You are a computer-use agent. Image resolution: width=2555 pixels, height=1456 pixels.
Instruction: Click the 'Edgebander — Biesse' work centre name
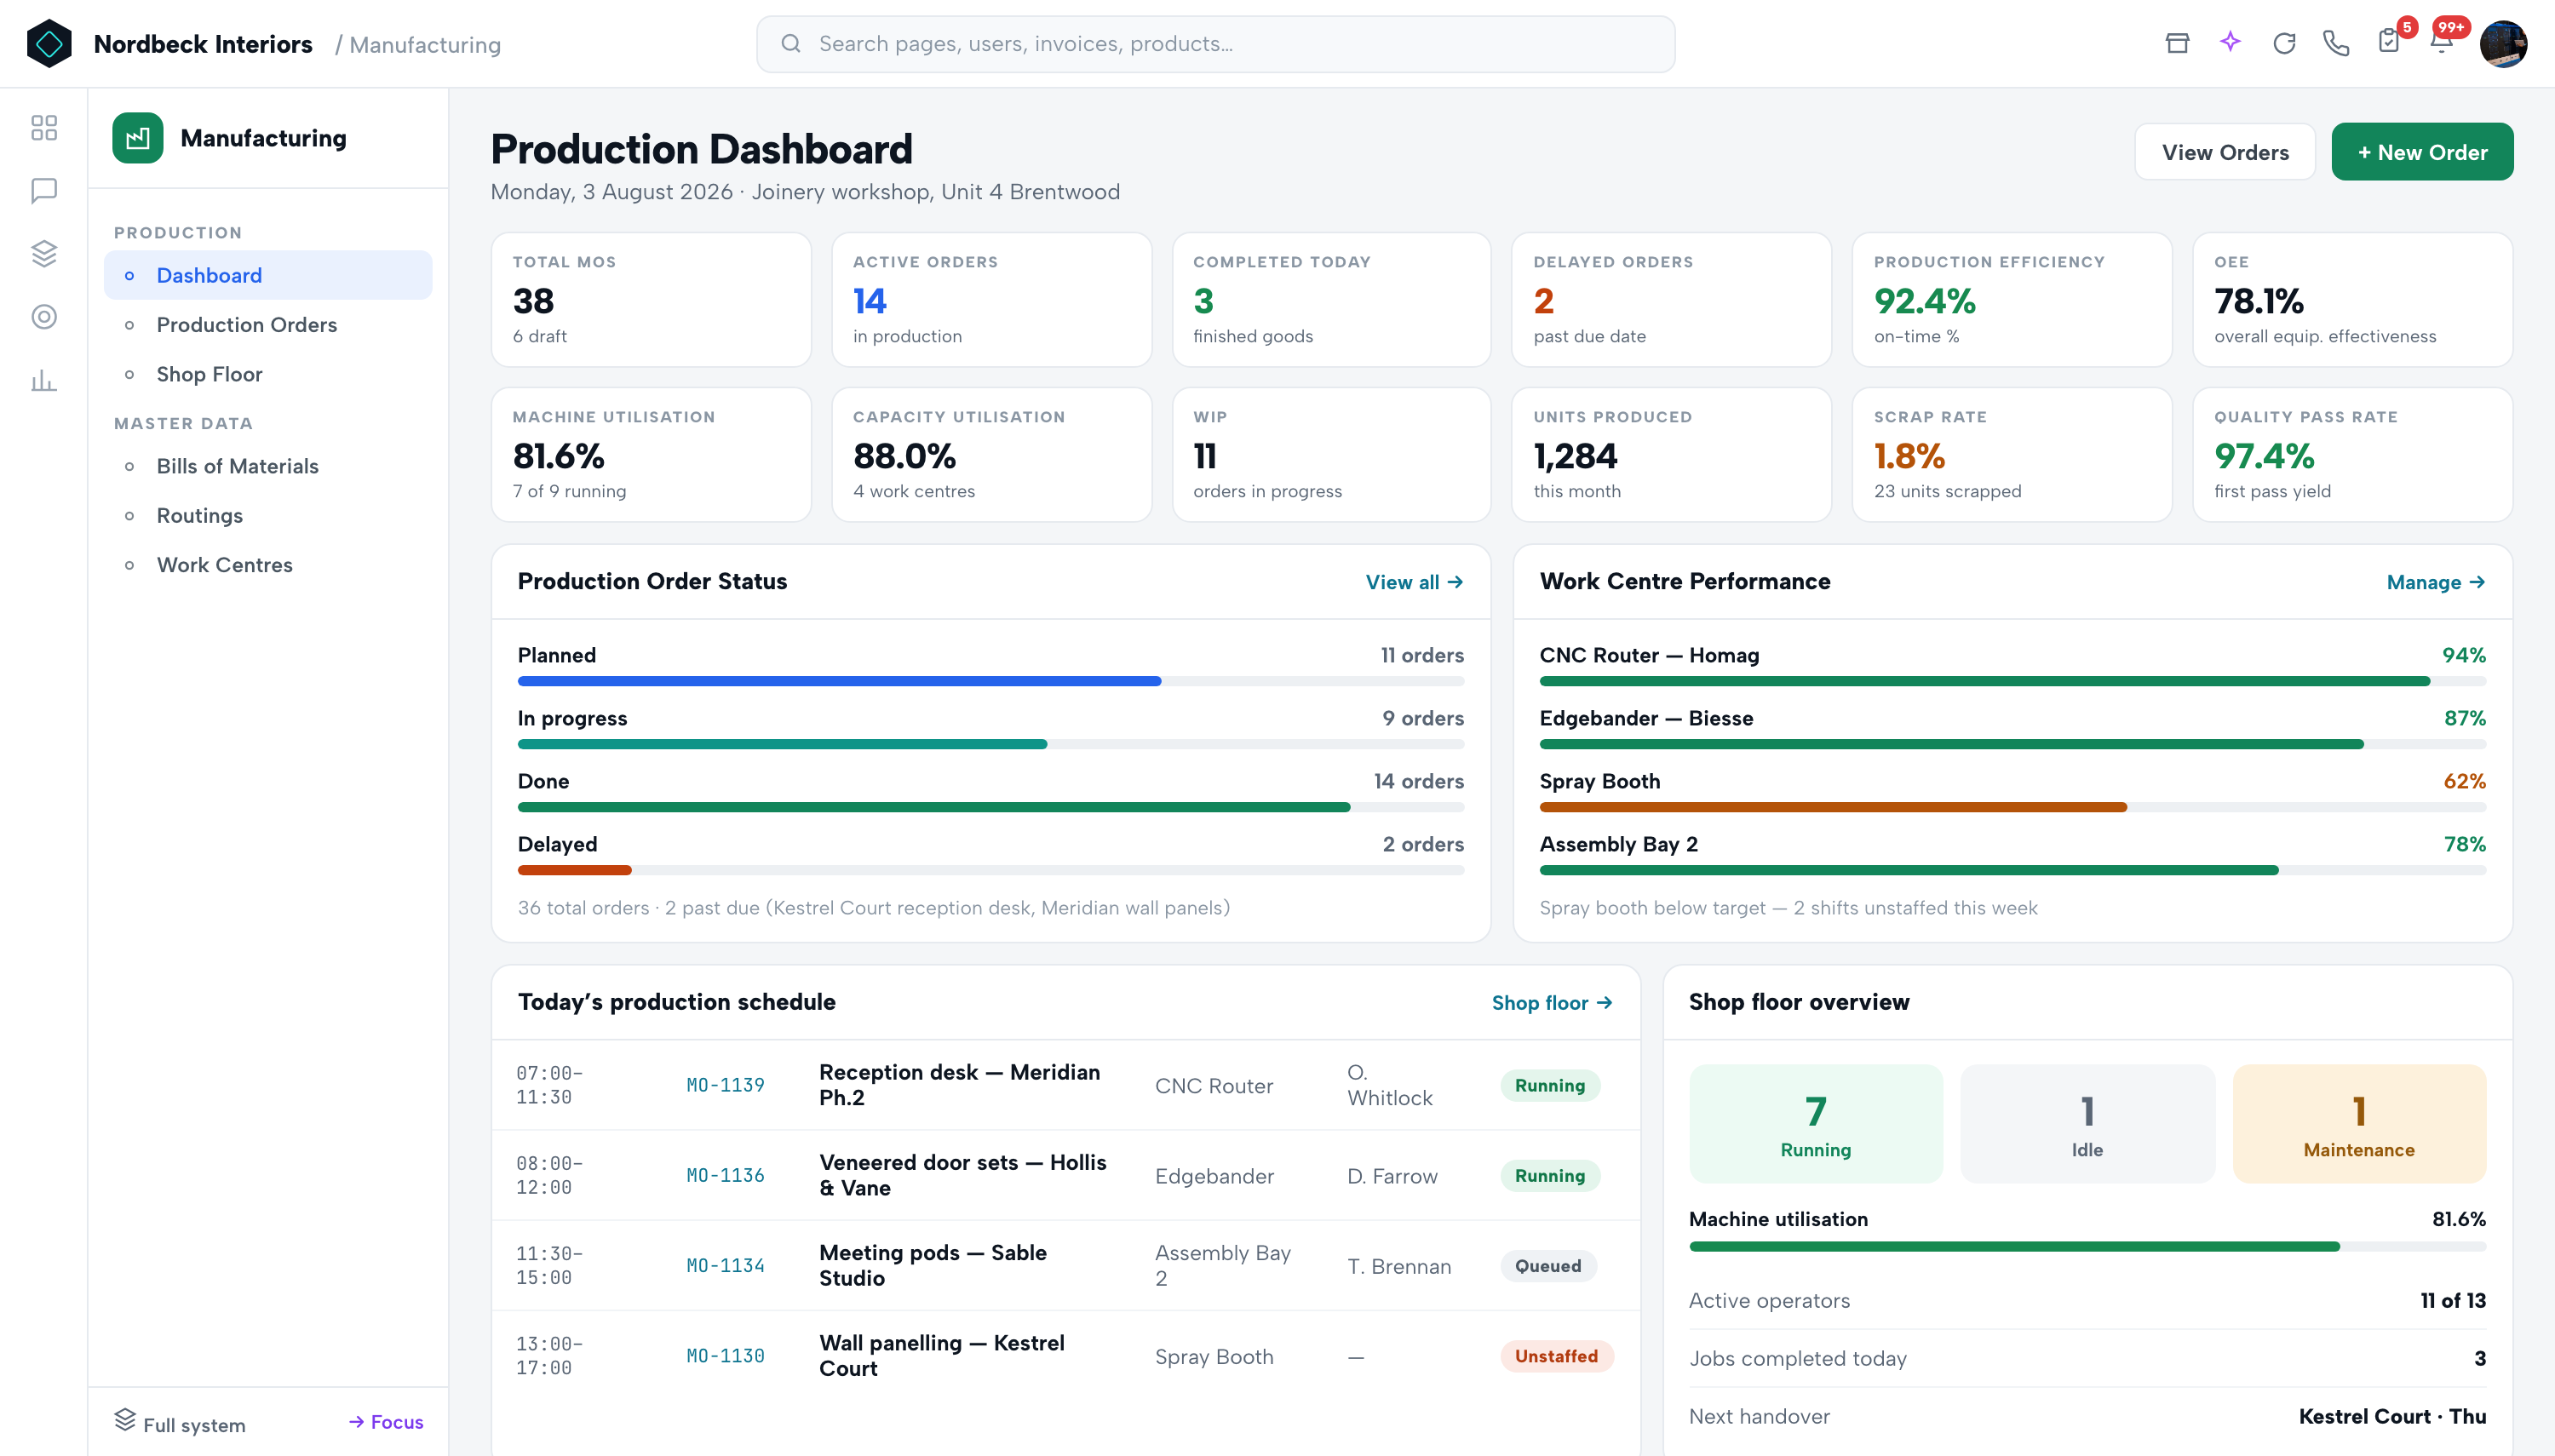pyautogui.click(x=1646, y=718)
